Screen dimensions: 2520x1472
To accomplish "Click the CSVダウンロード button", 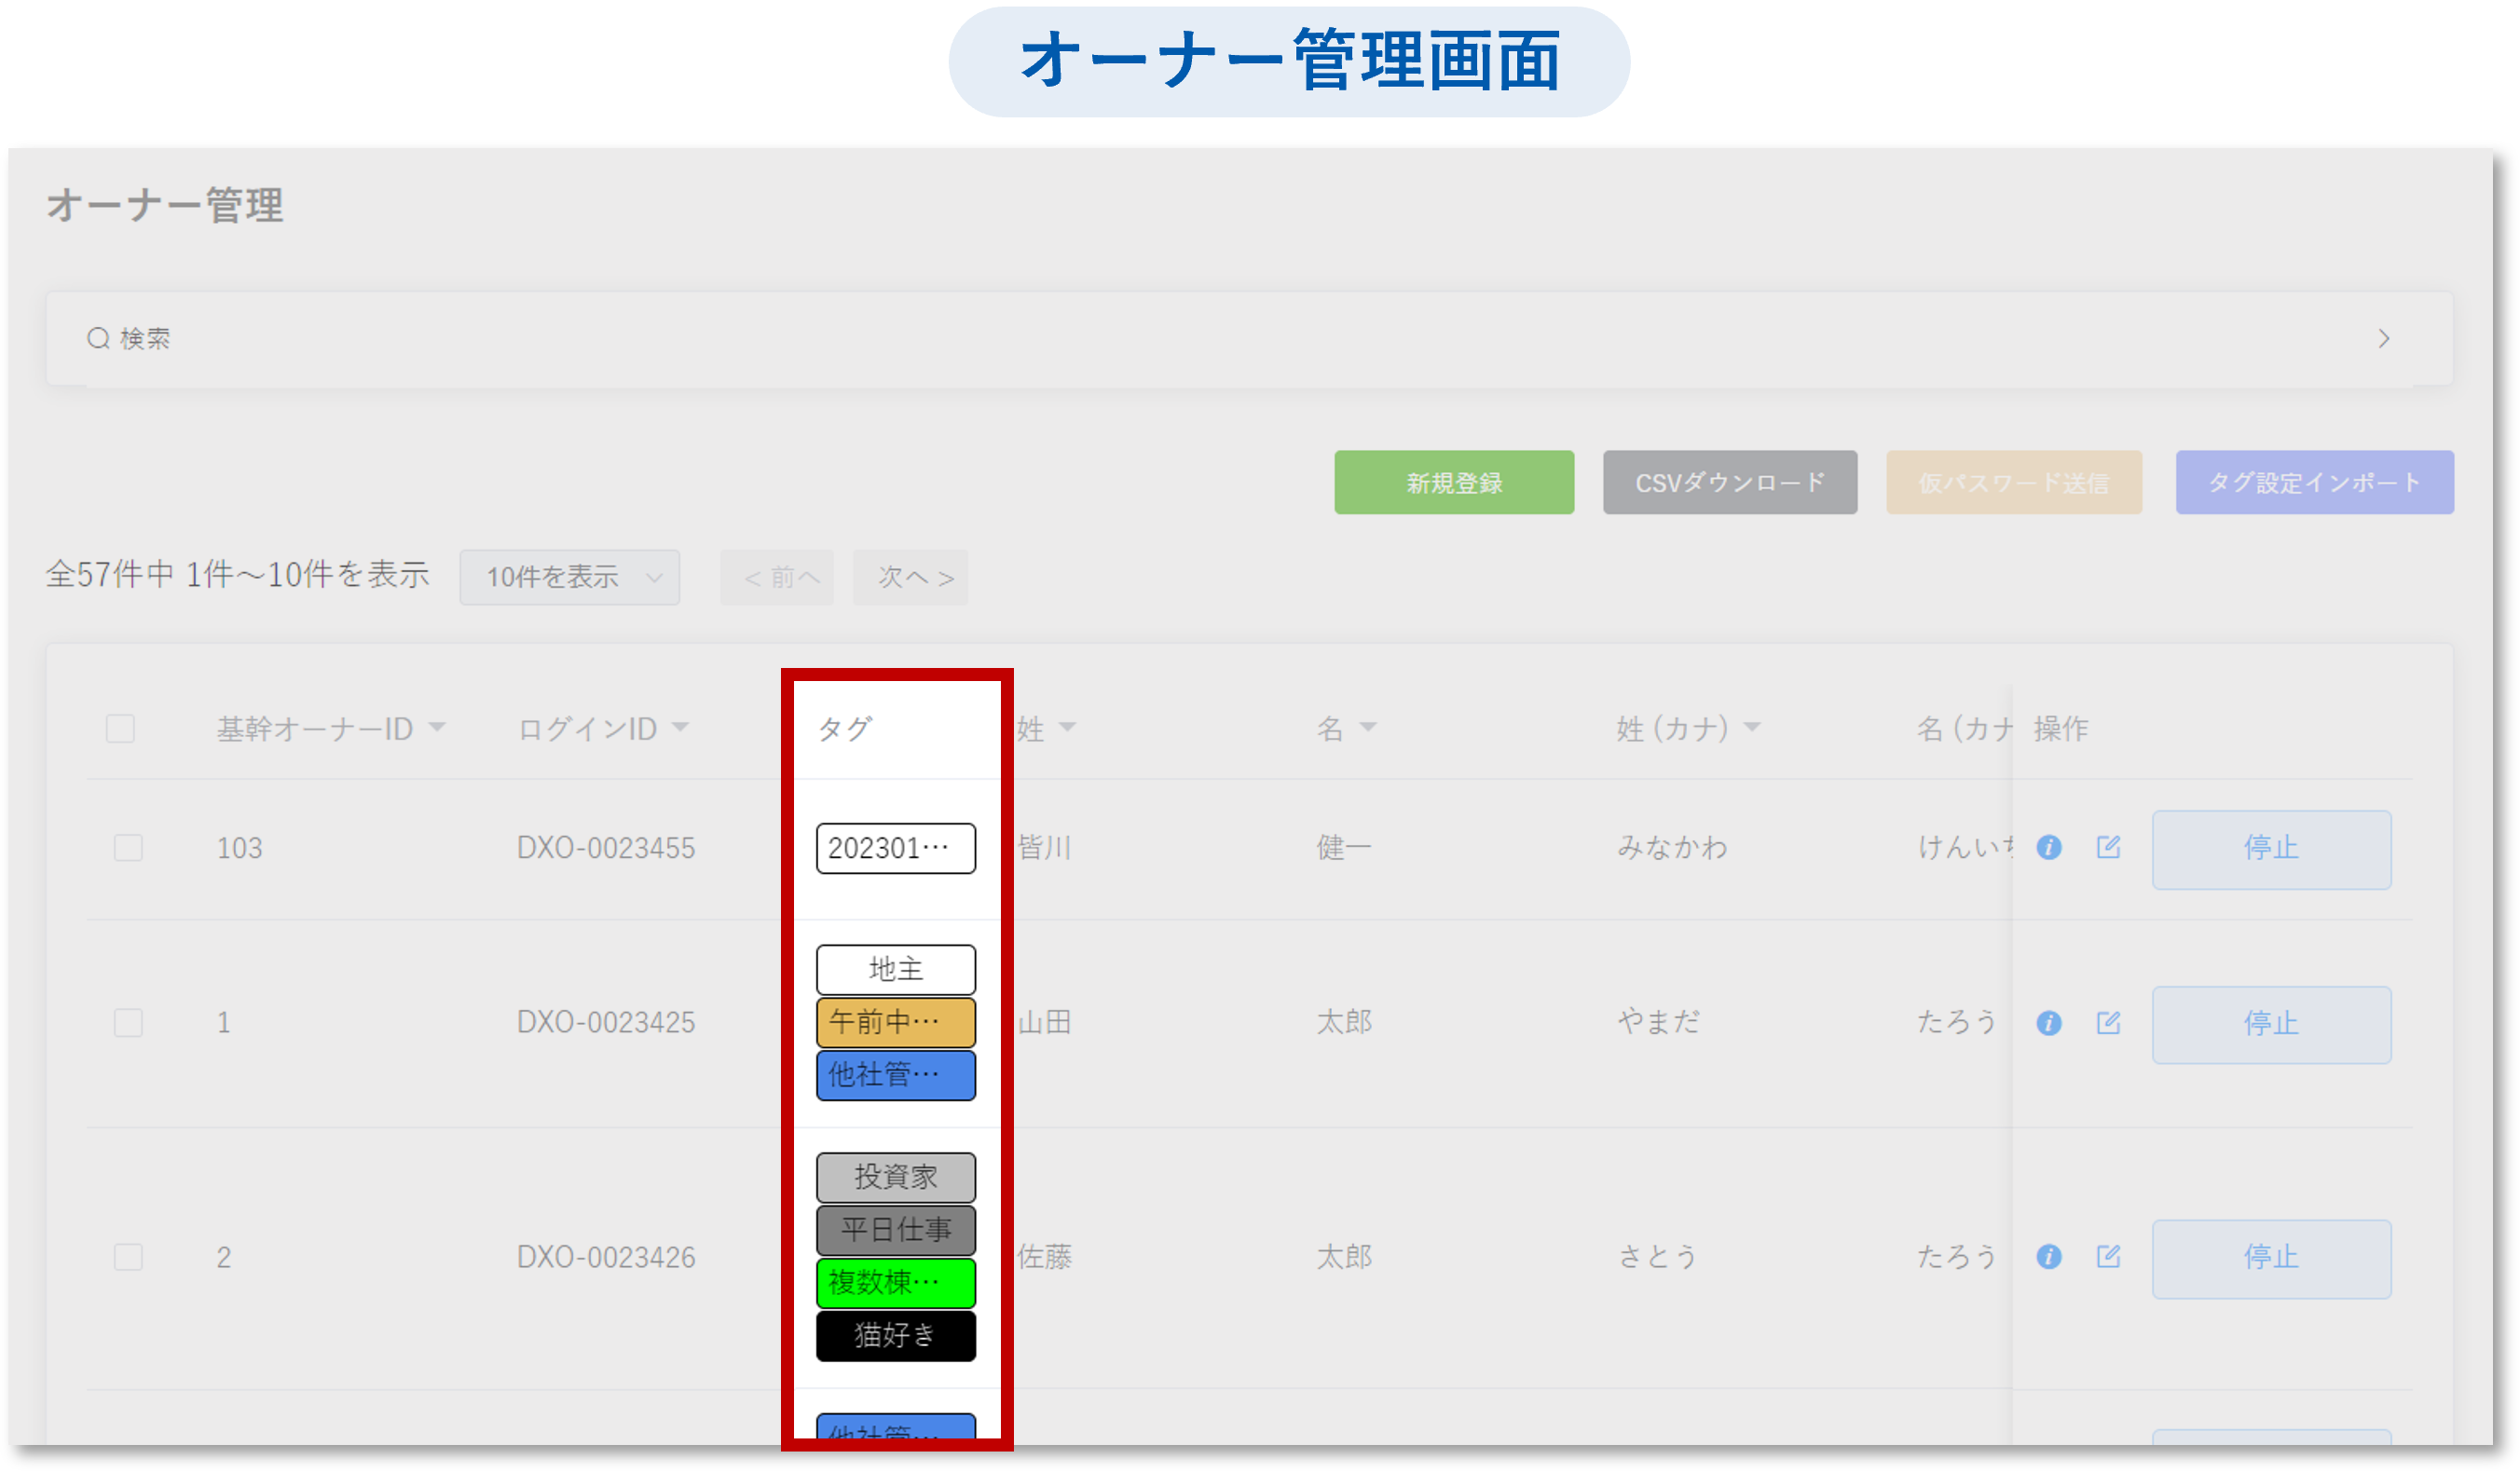I will [x=1729, y=483].
